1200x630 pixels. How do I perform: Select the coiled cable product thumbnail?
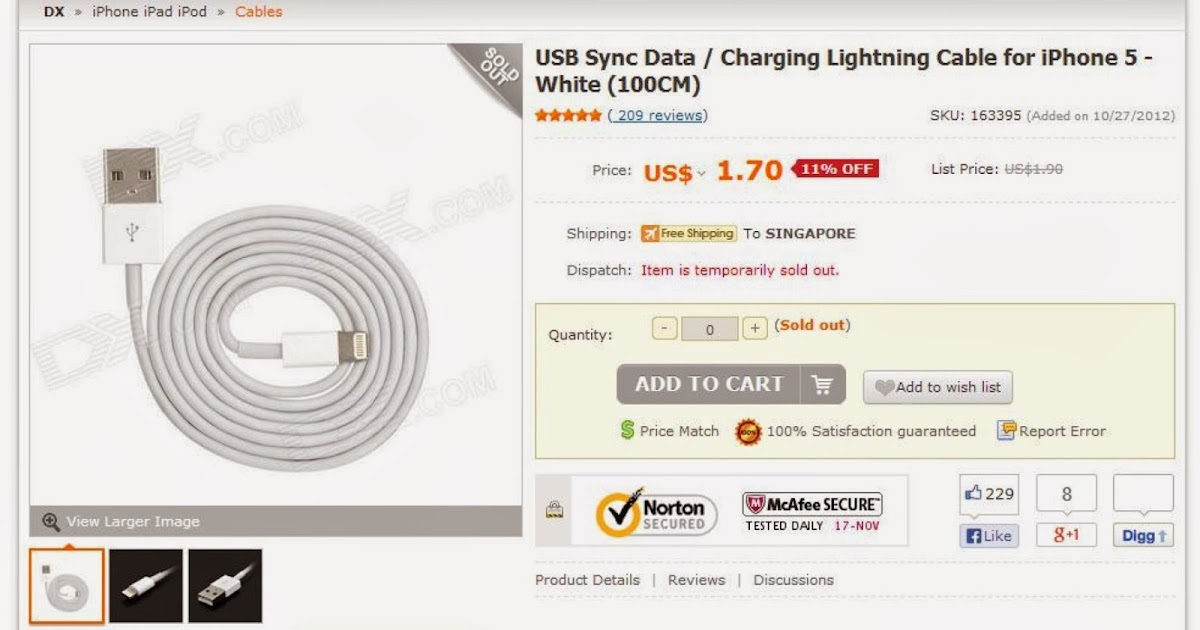[x=69, y=585]
